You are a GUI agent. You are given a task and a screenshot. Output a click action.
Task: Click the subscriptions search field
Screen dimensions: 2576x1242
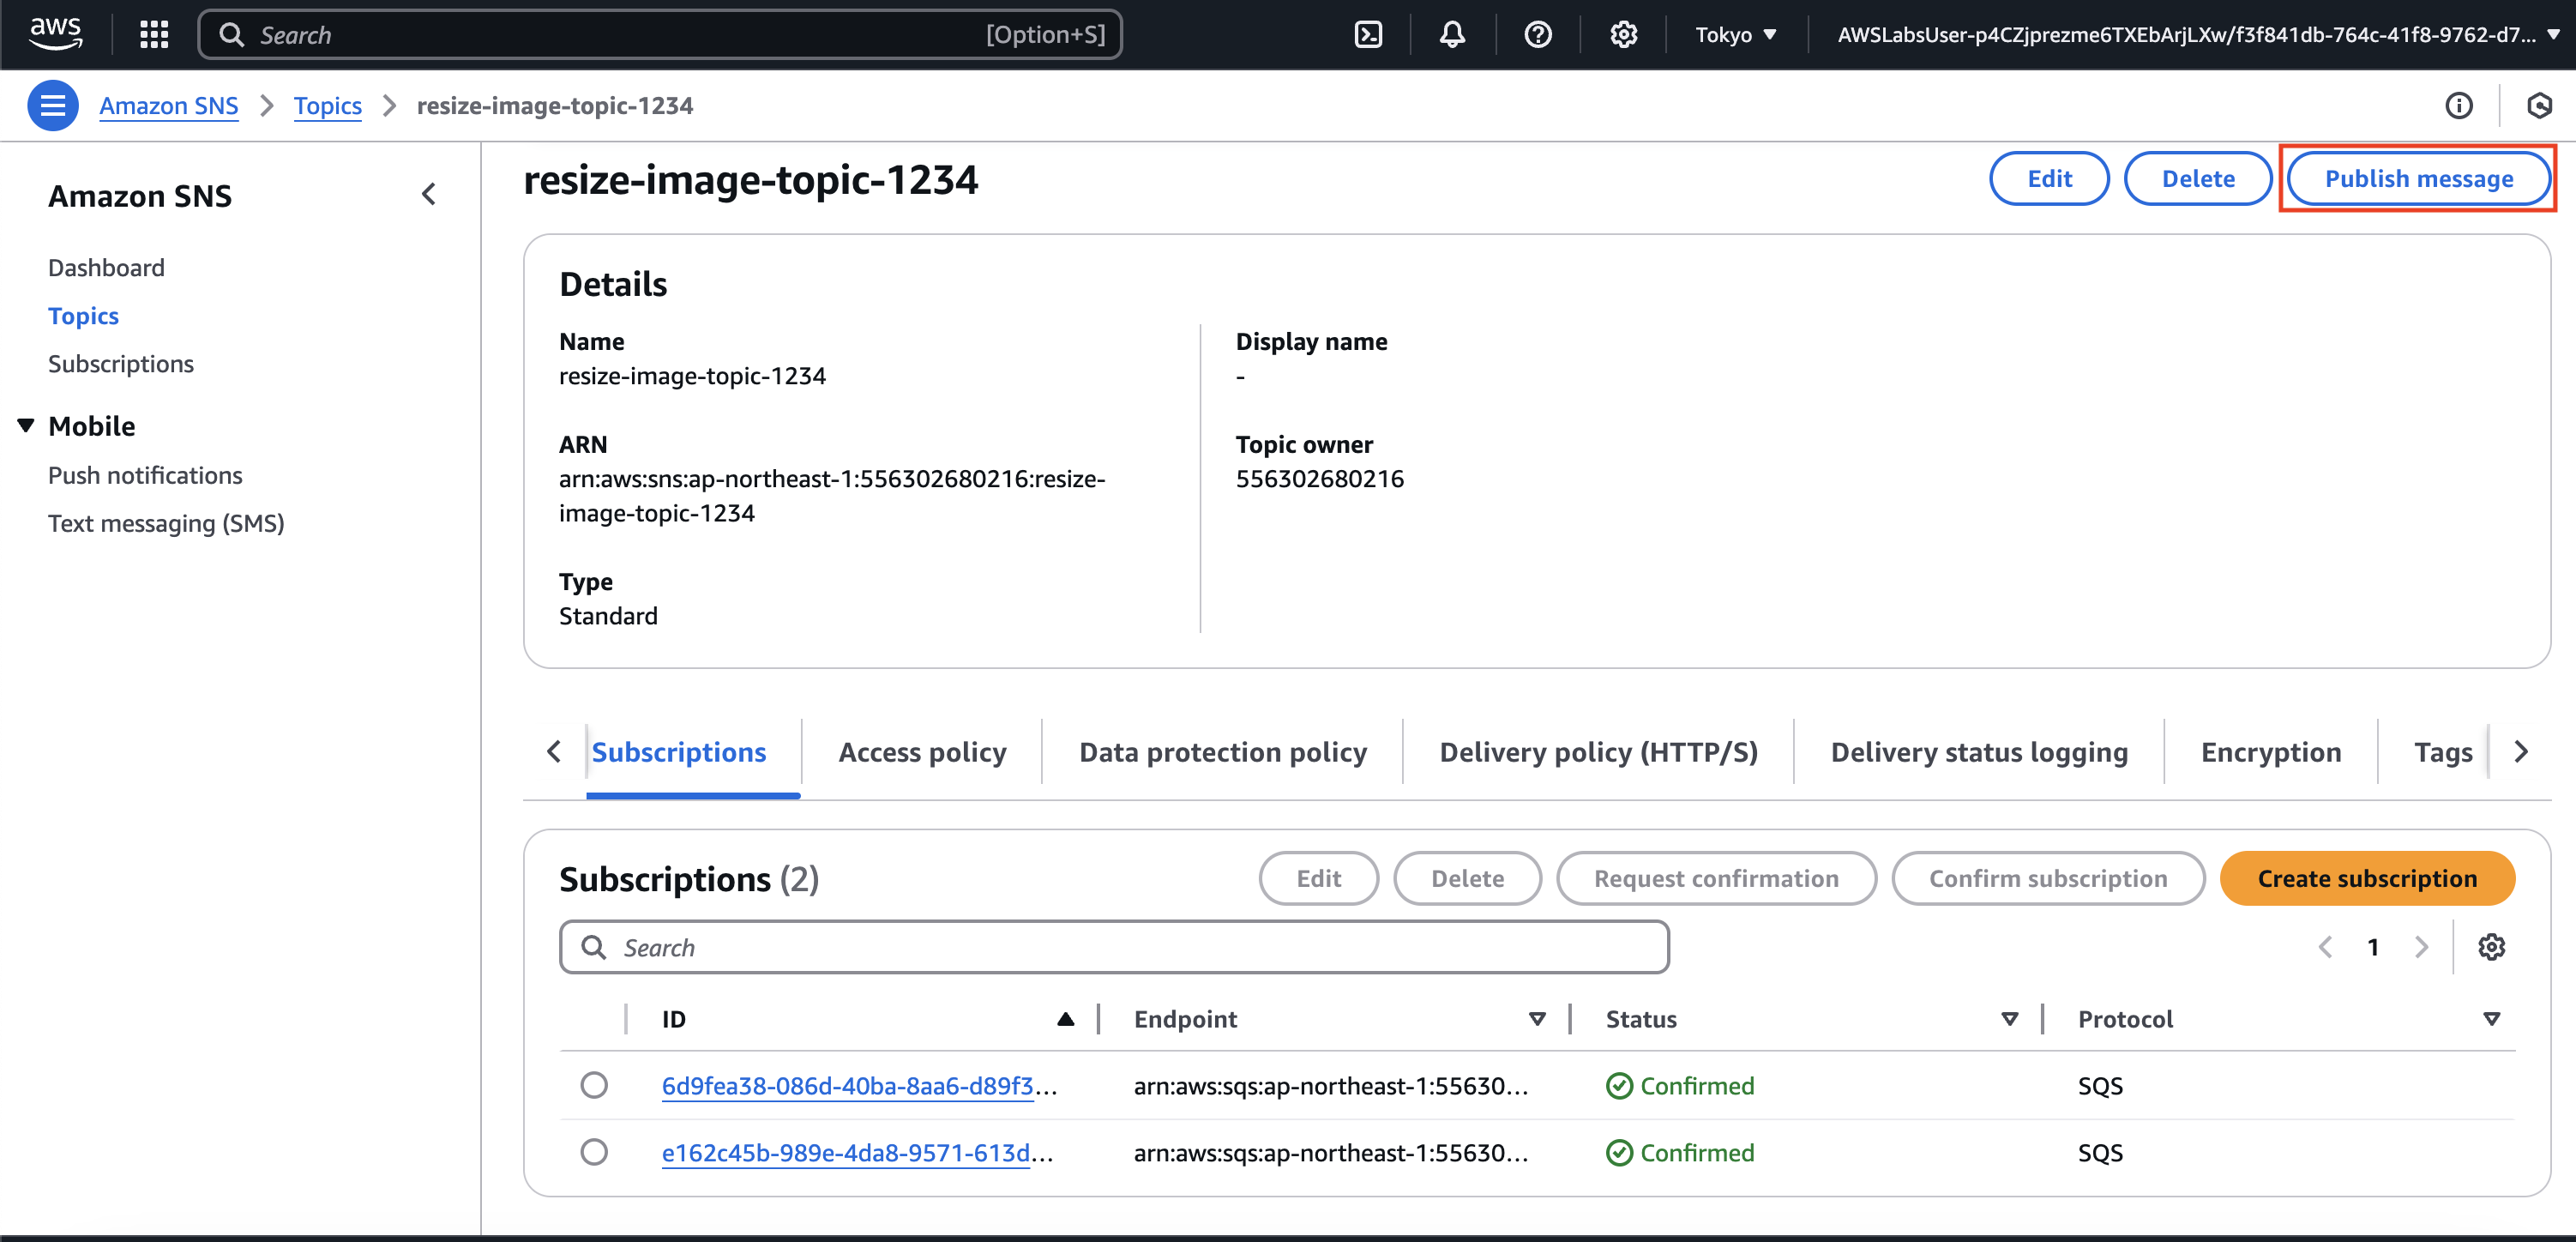1114,947
